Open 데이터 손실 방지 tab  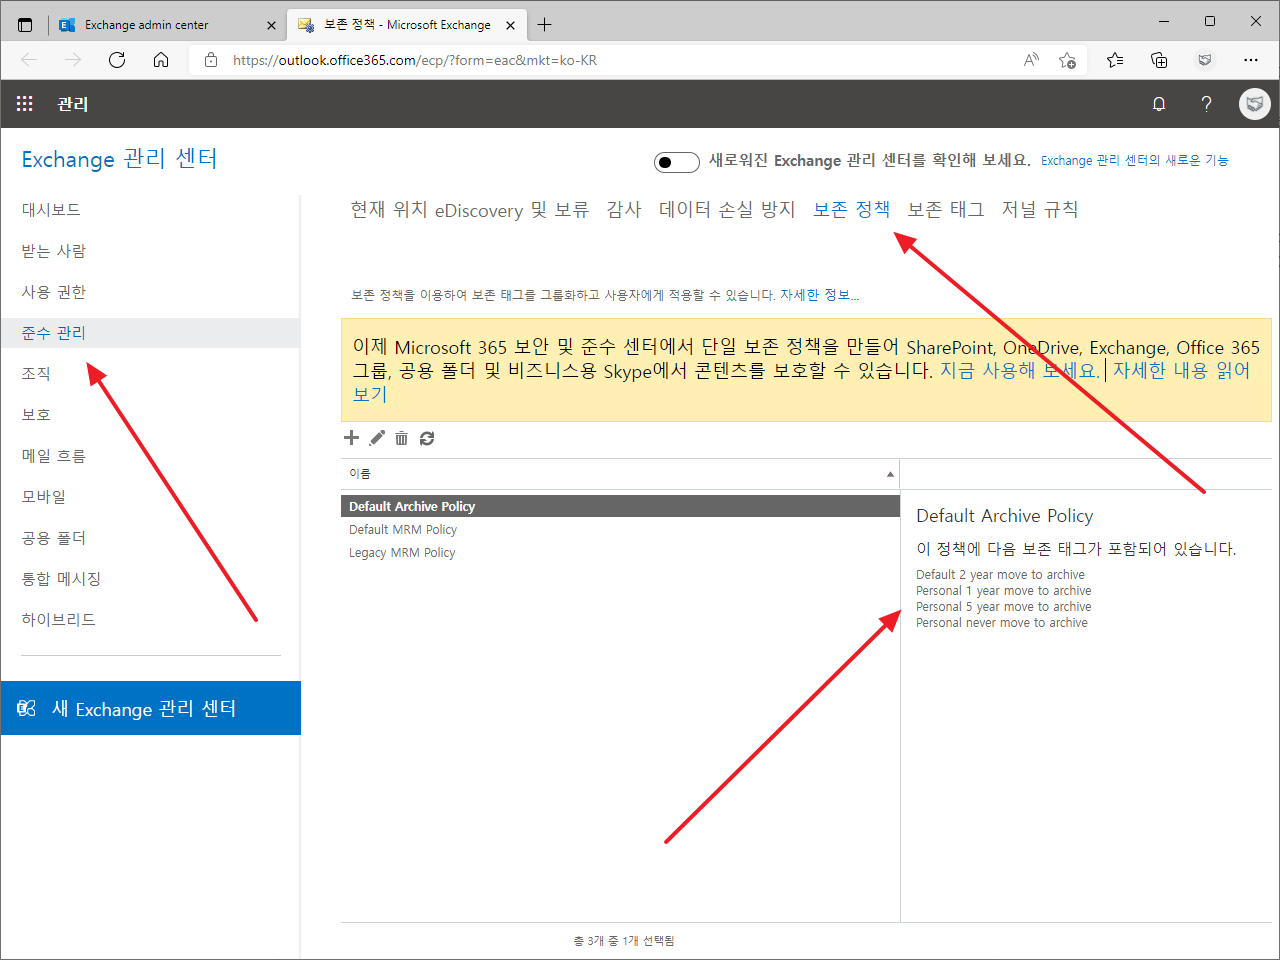[727, 209]
